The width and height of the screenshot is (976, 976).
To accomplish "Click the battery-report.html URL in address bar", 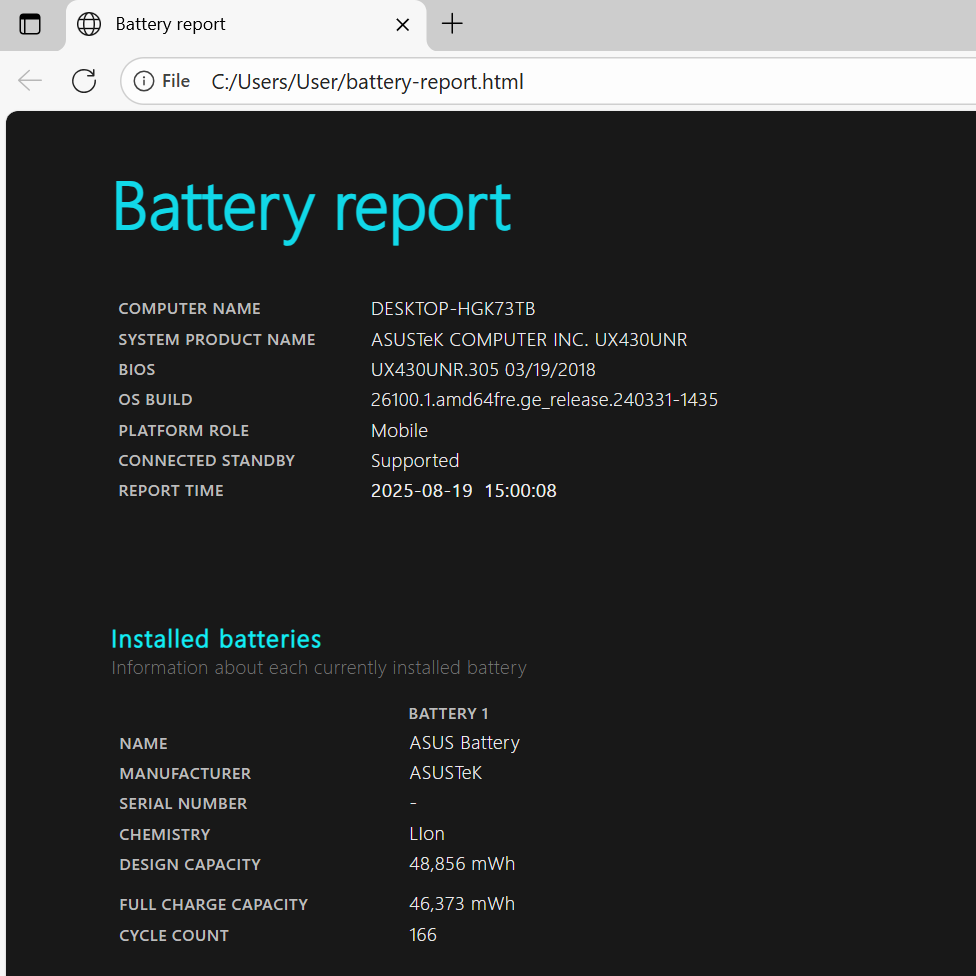I will pos(367,82).
